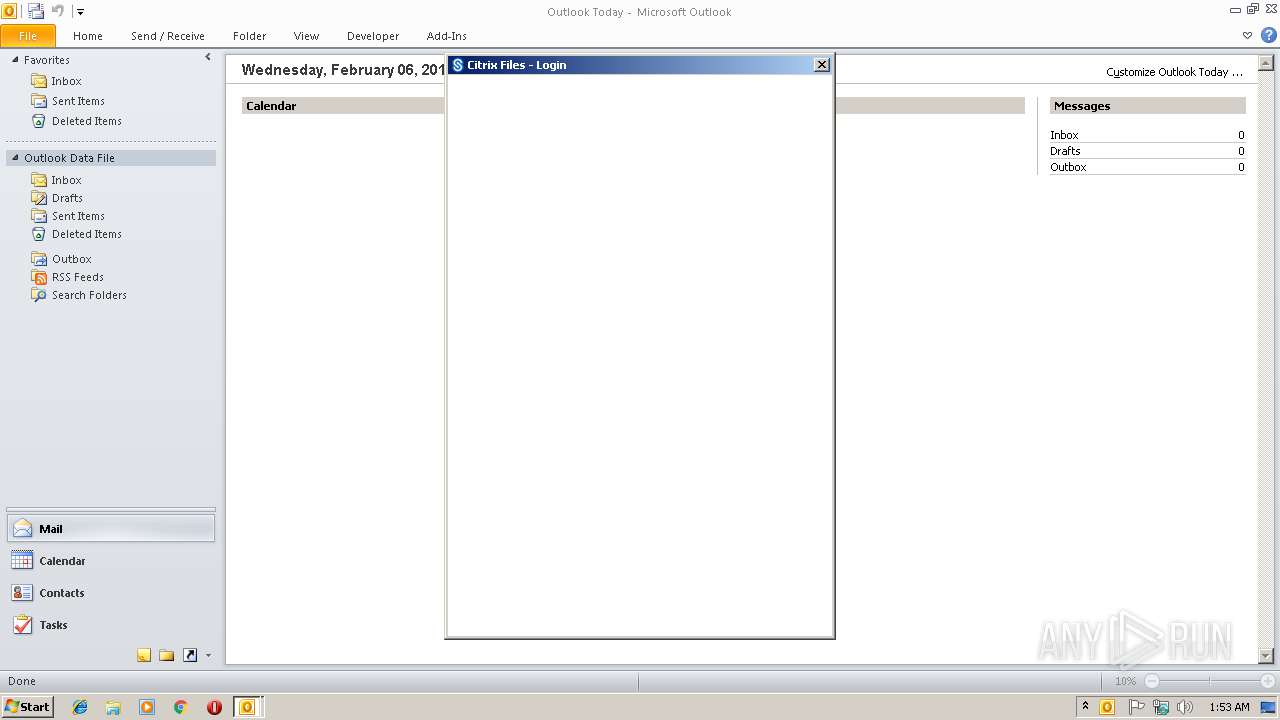Select Inbox under Outlook Data File
Image resolution: width=1280 pixels, height=720 pixels.
tap(67, 180)
